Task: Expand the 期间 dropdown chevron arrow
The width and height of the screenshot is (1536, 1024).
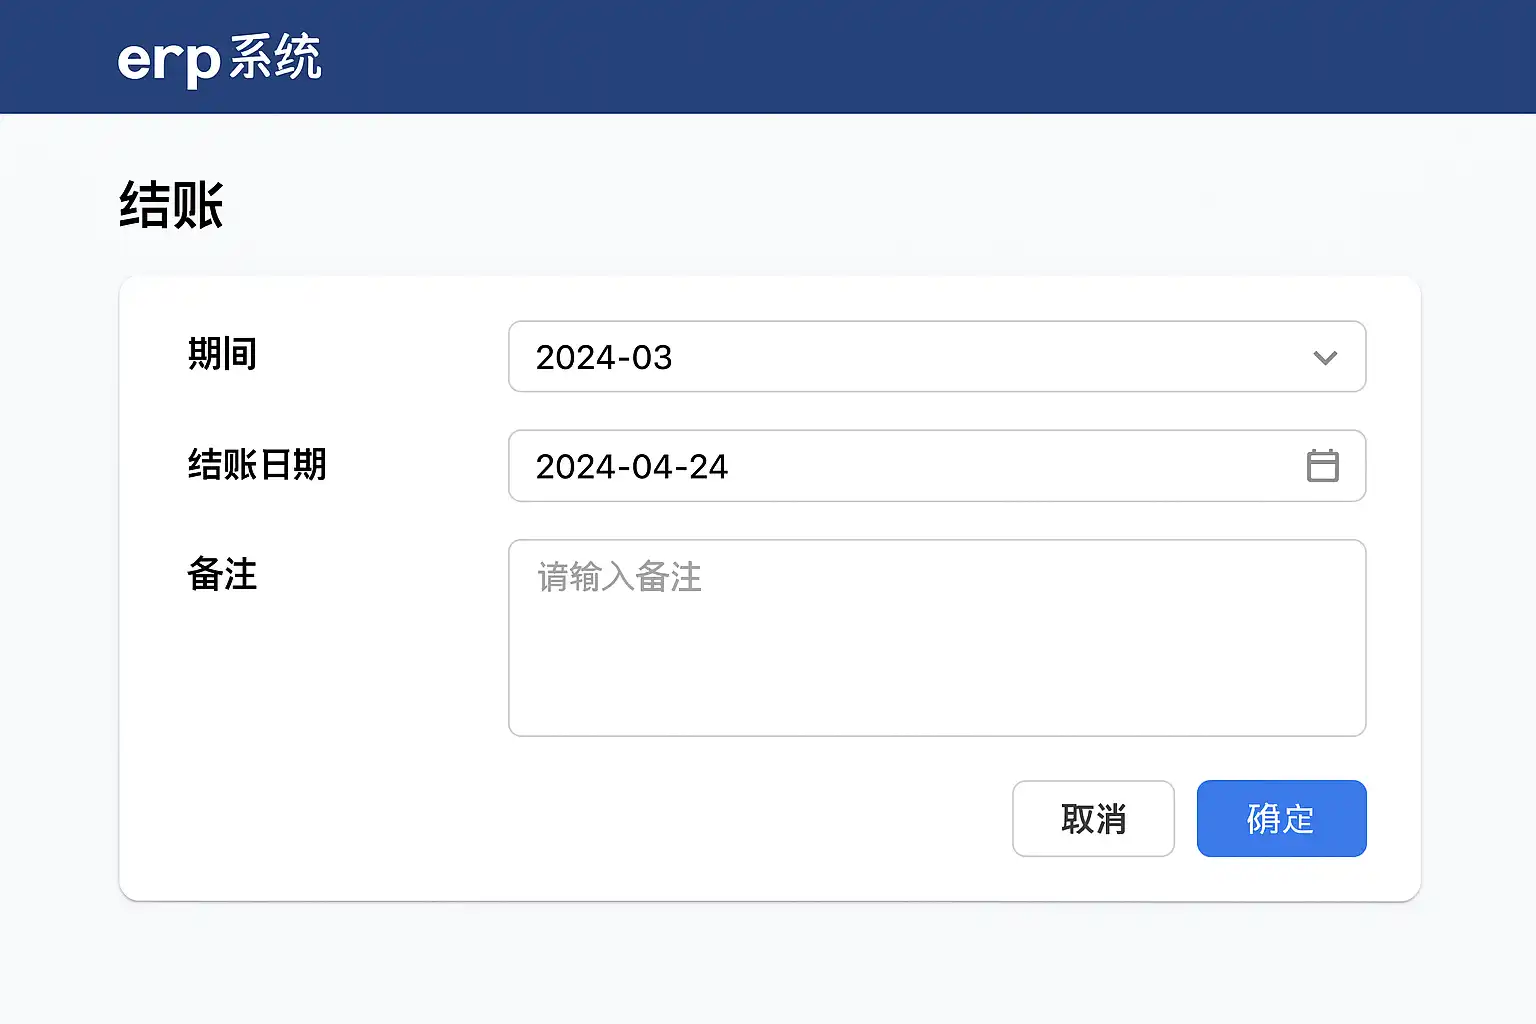Action: tap(1325, 358)
